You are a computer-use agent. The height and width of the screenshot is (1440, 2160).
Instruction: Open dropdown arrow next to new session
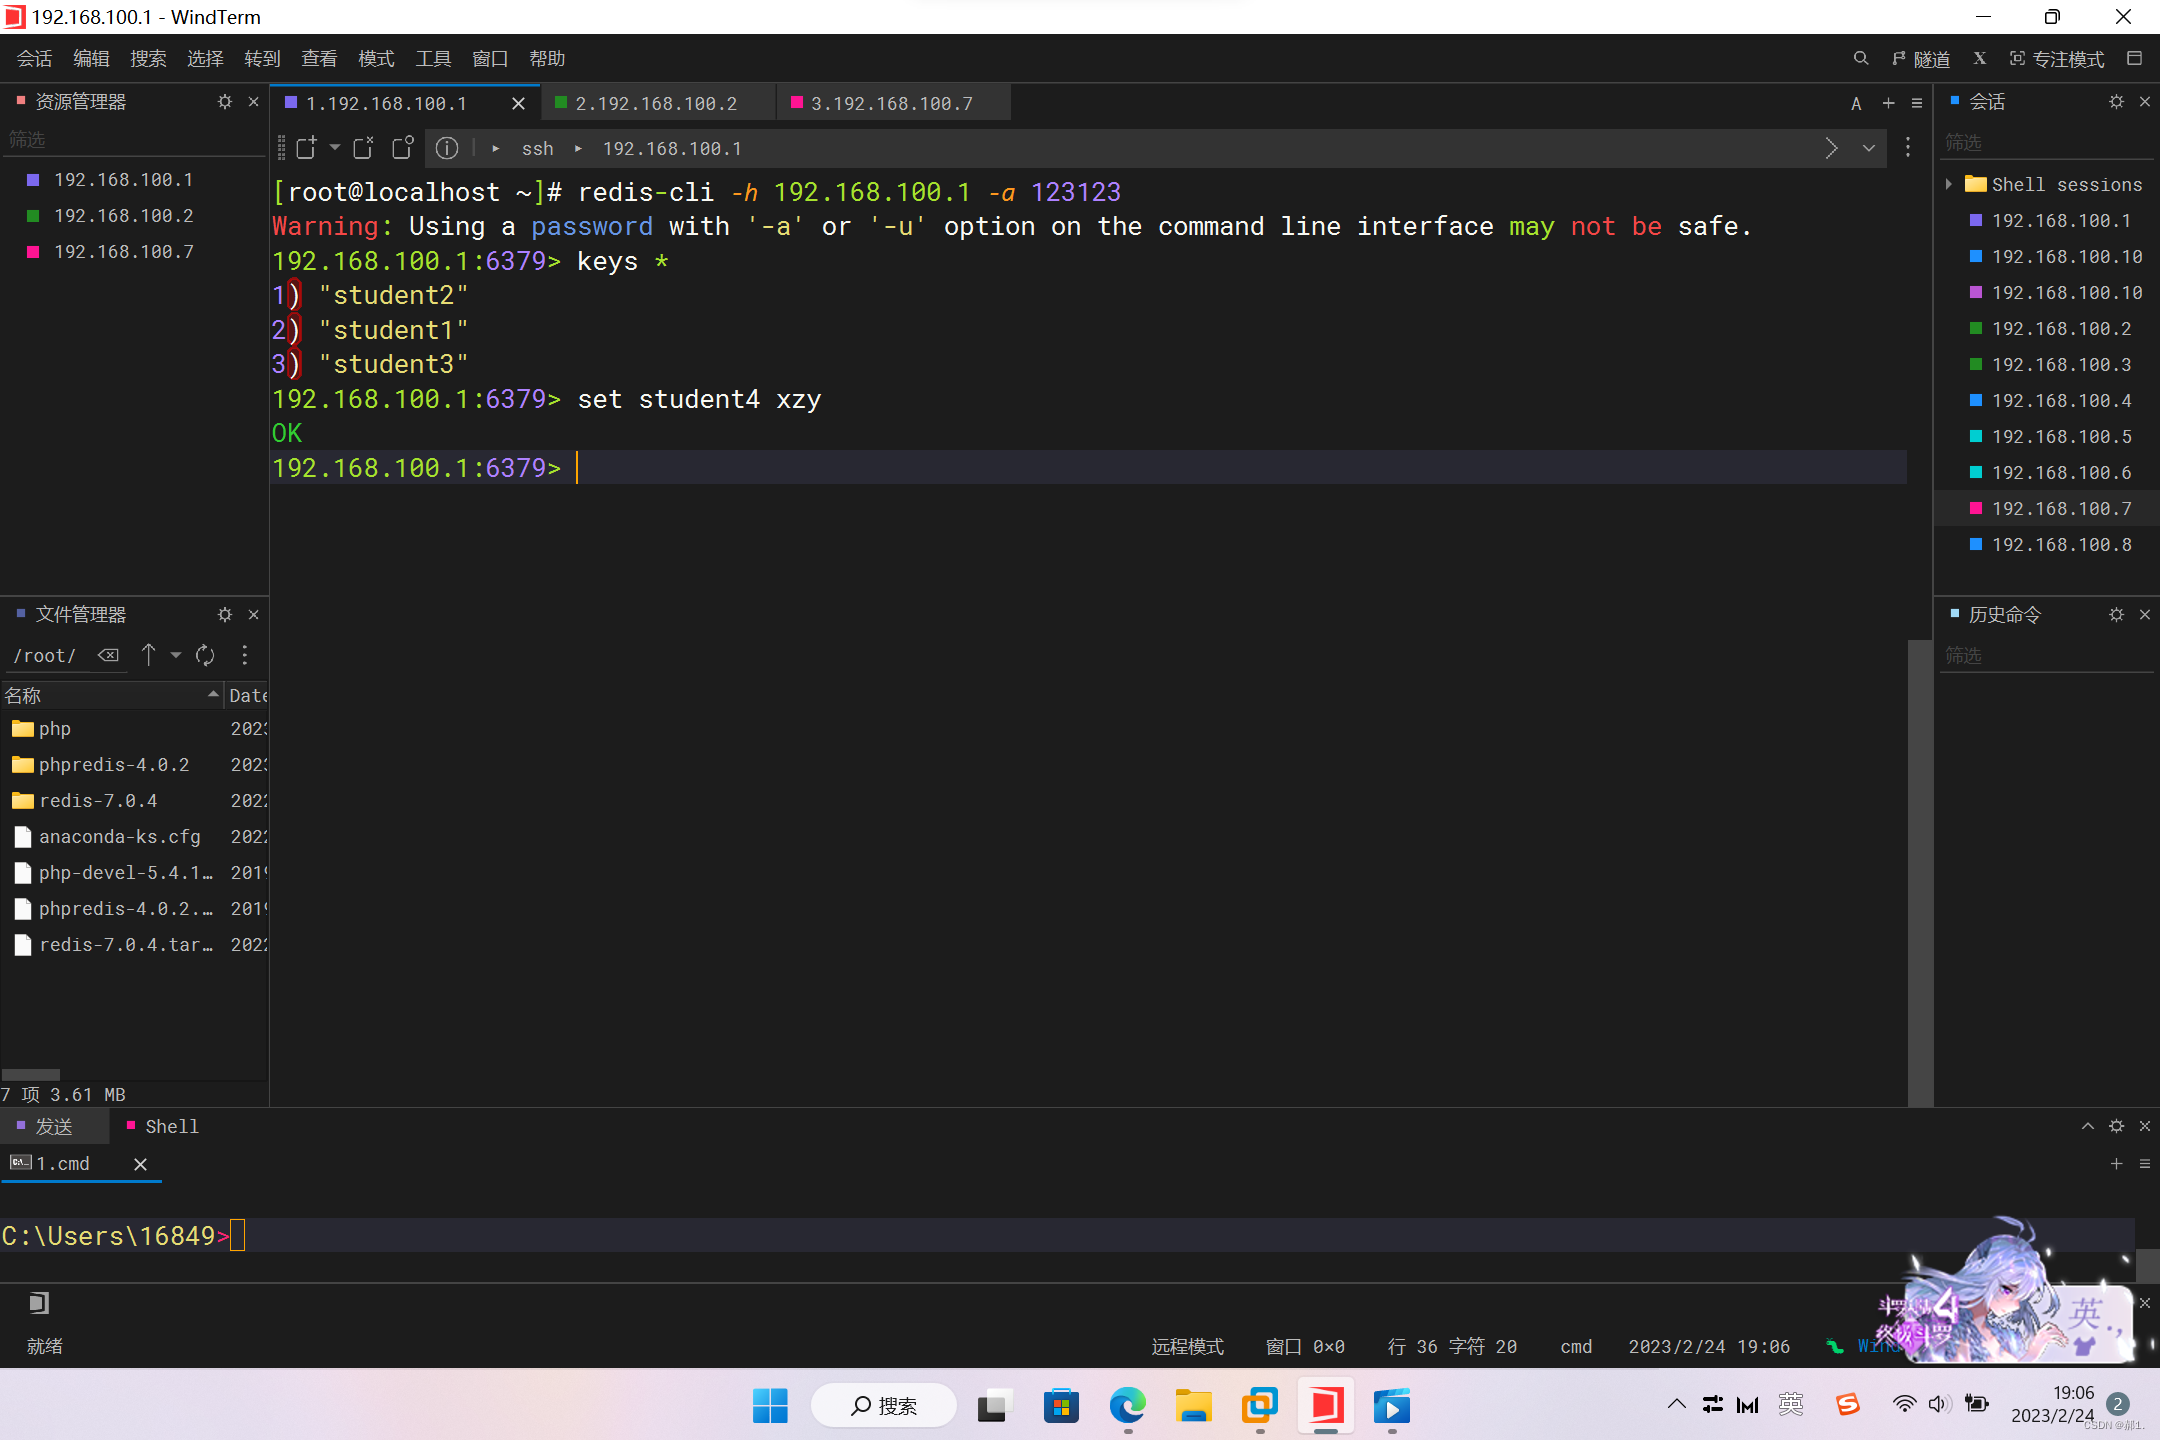click(x=335, y=148)
